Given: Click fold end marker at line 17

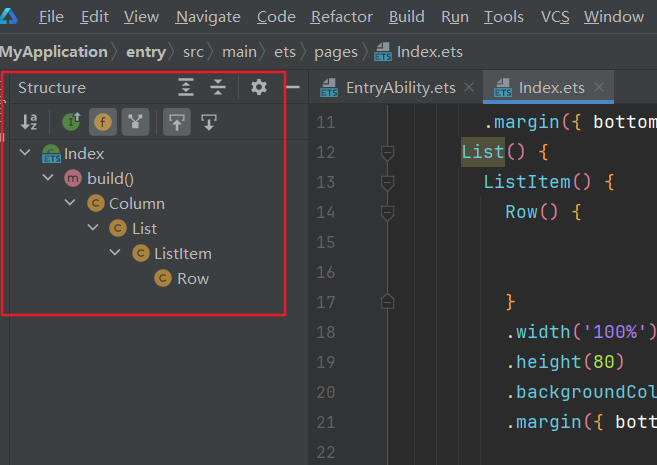Looking at the screenshot, I should click(x=387, y=302).
